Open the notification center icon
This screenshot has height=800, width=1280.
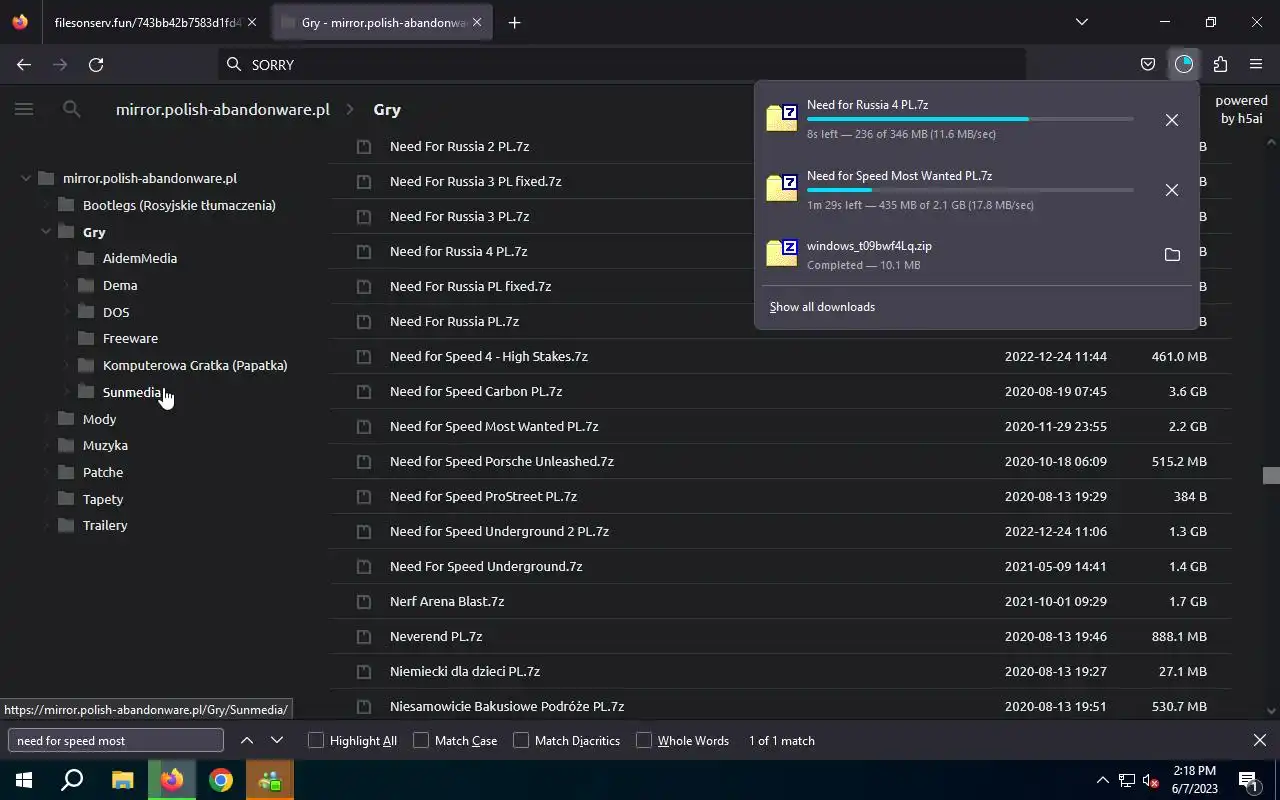coord(1248,780)
